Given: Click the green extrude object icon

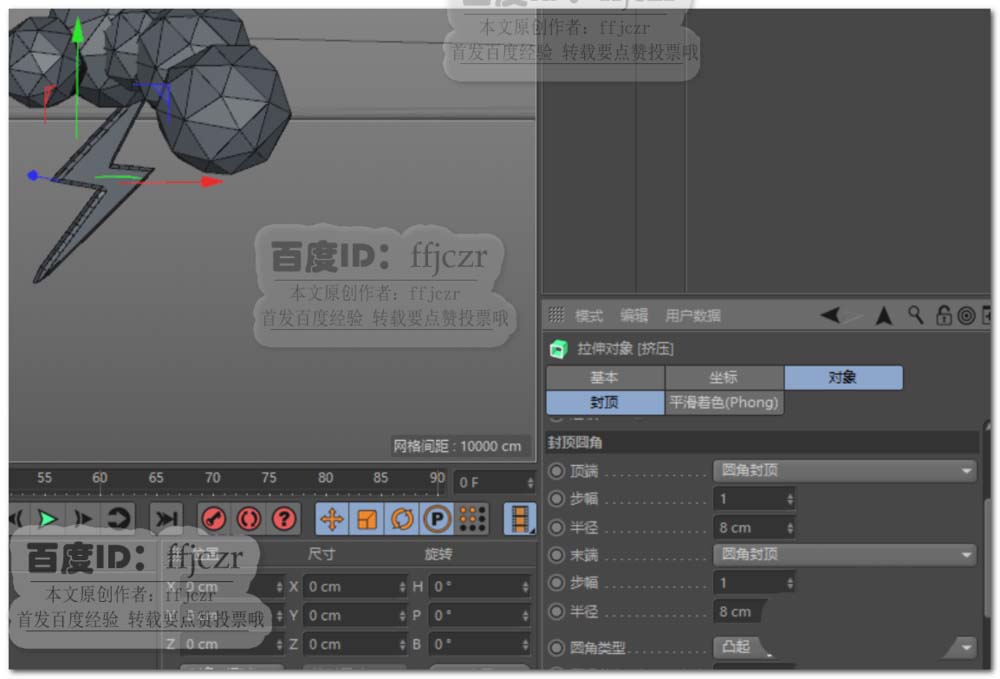Looking at the screenshot, I should (x=558, y=349).
